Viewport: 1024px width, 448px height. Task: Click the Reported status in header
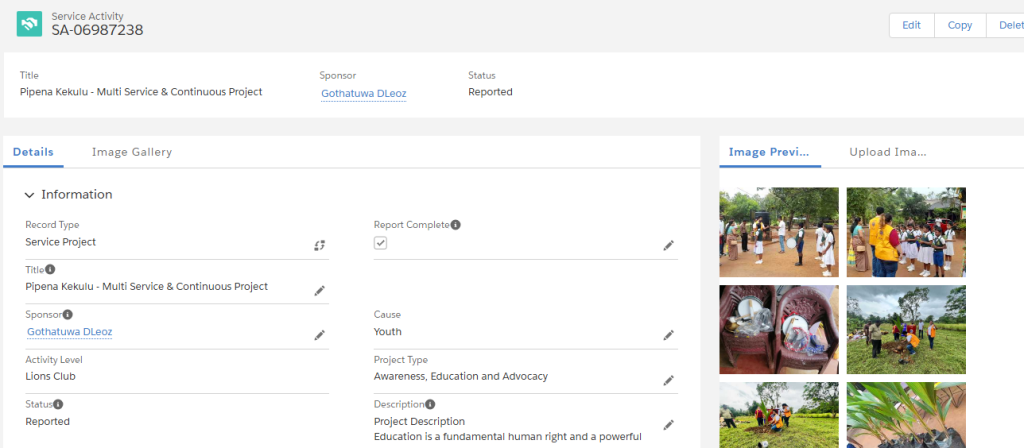pos(490,92)
